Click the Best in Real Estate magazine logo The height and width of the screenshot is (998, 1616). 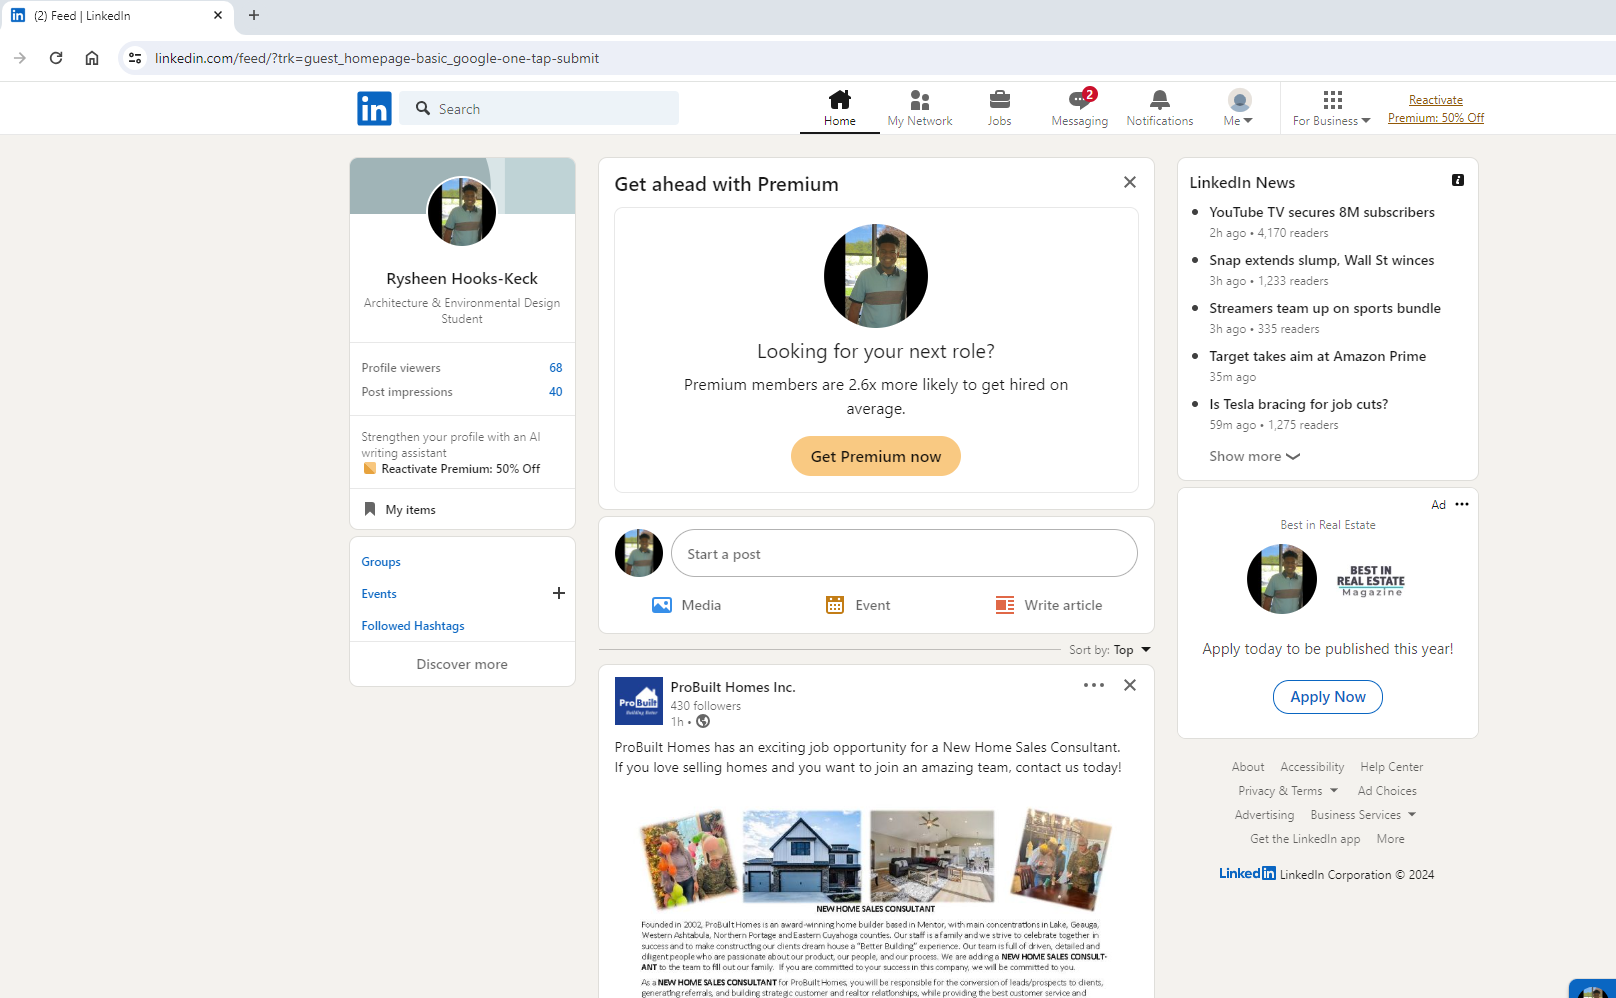click(x=1371, y=580)
